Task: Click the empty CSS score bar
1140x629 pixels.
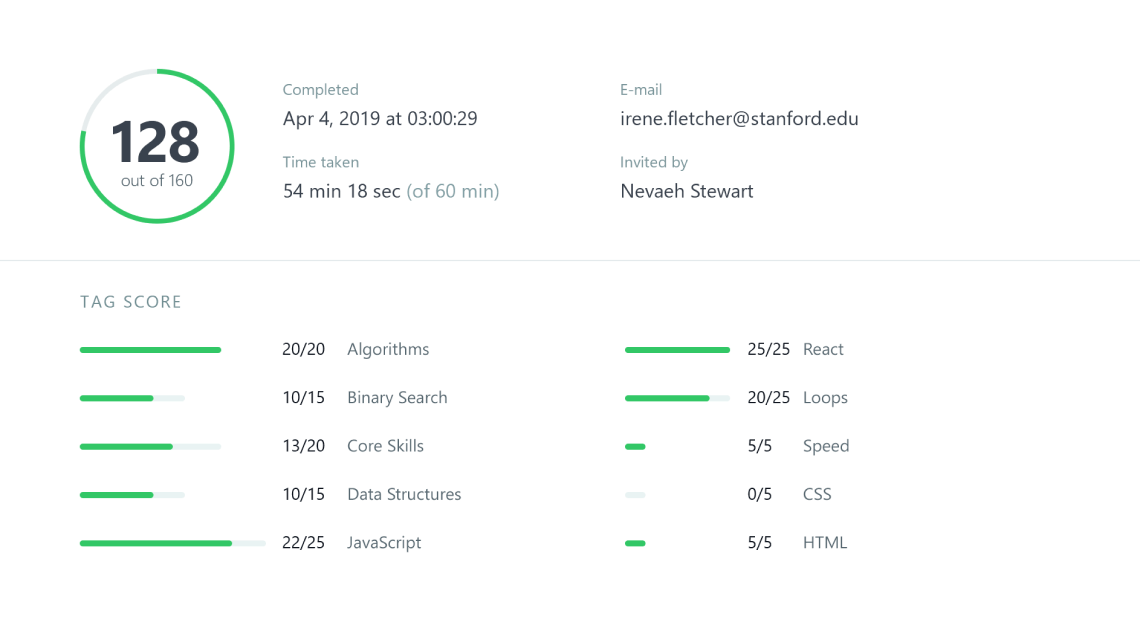Action: [635, 494]
